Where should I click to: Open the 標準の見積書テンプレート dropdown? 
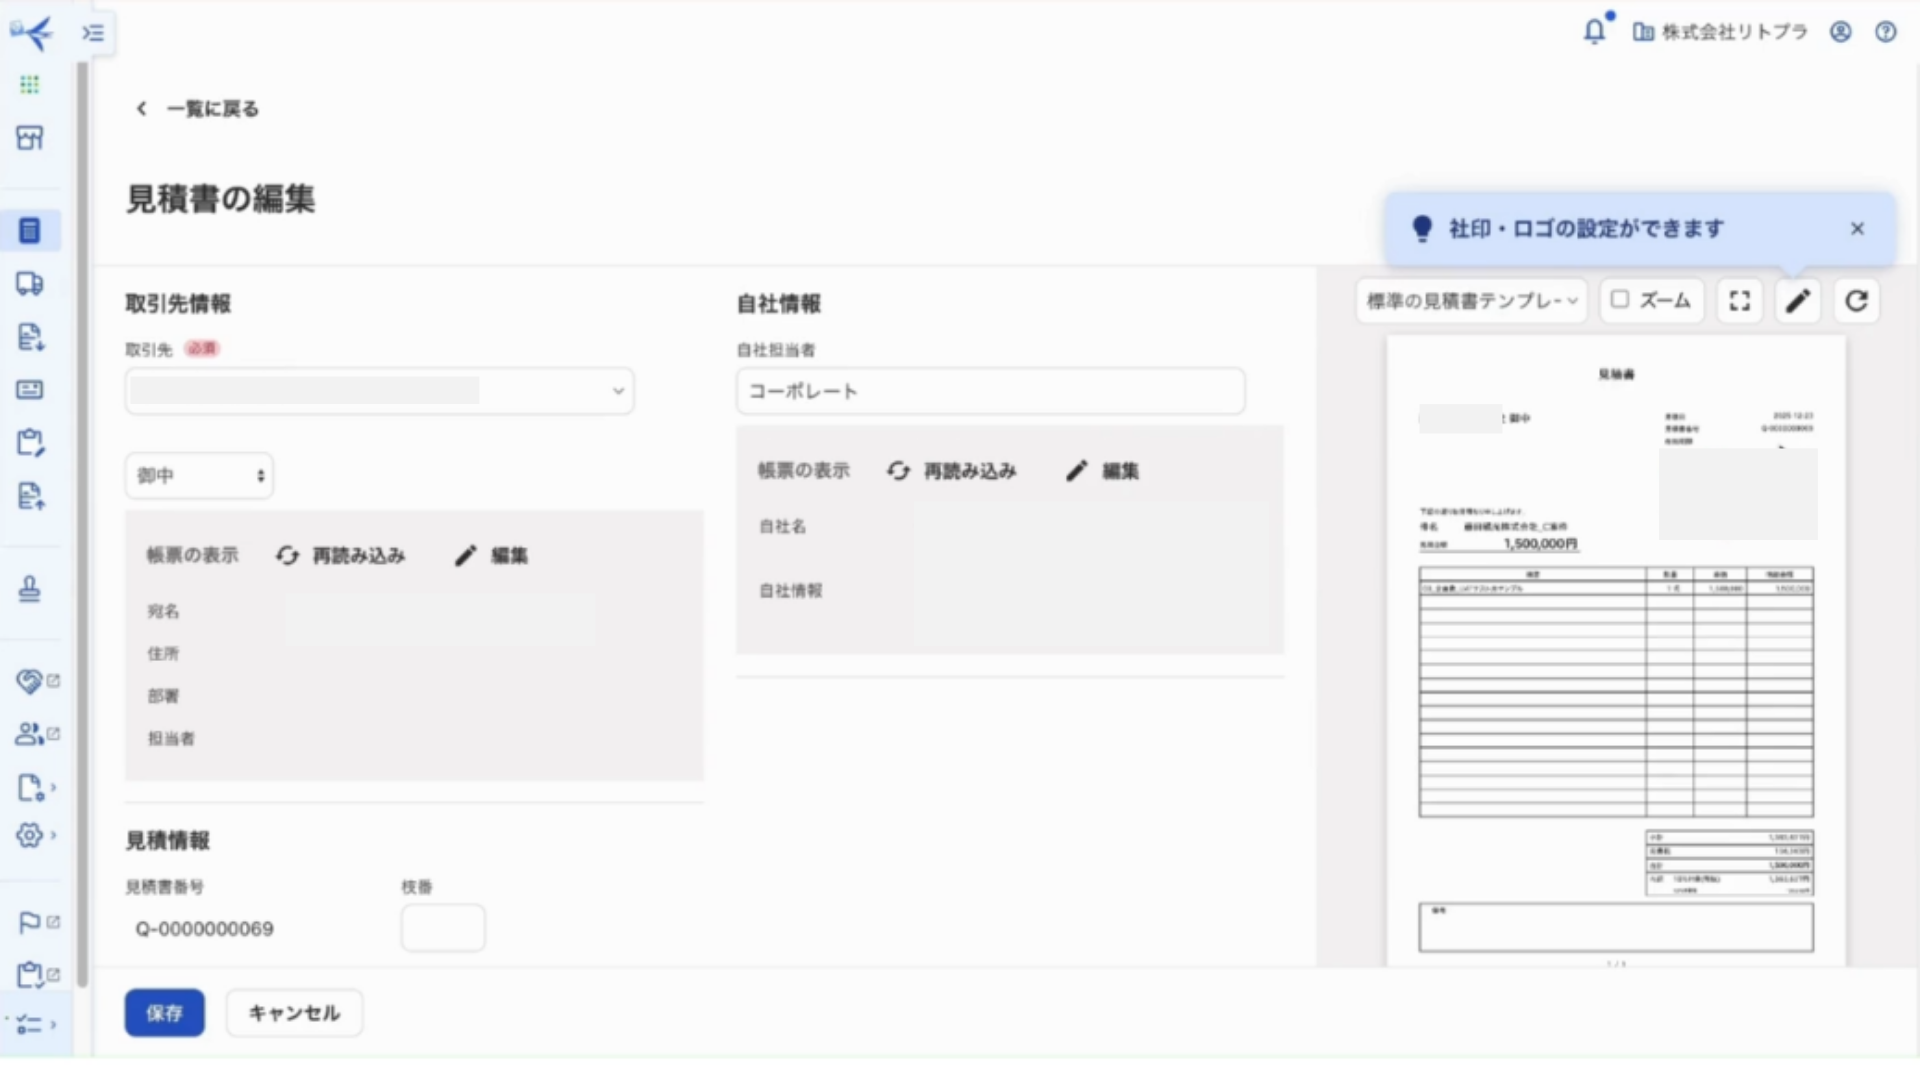pyautogui.click(x=1470, y=300)
